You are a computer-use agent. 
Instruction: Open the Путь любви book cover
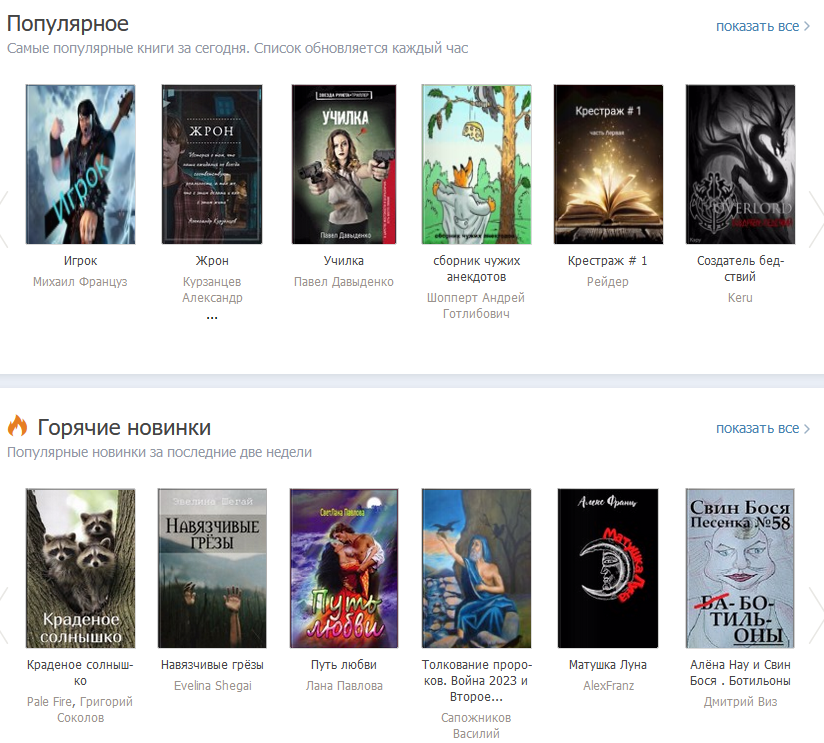pos(344,569)
